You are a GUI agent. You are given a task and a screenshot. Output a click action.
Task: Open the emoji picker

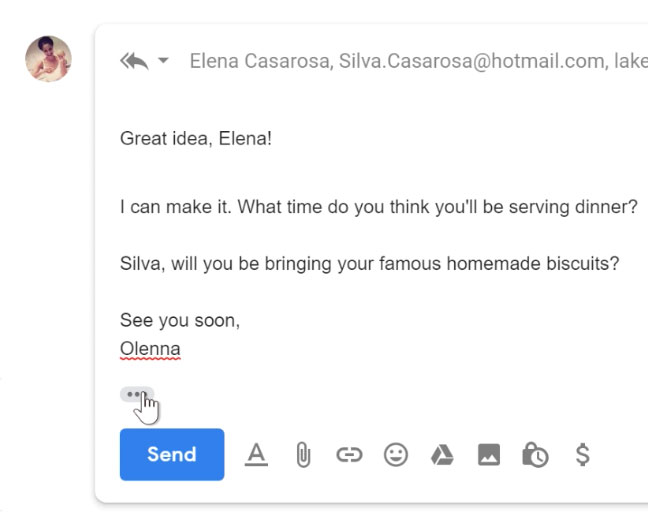pos(396,455)
